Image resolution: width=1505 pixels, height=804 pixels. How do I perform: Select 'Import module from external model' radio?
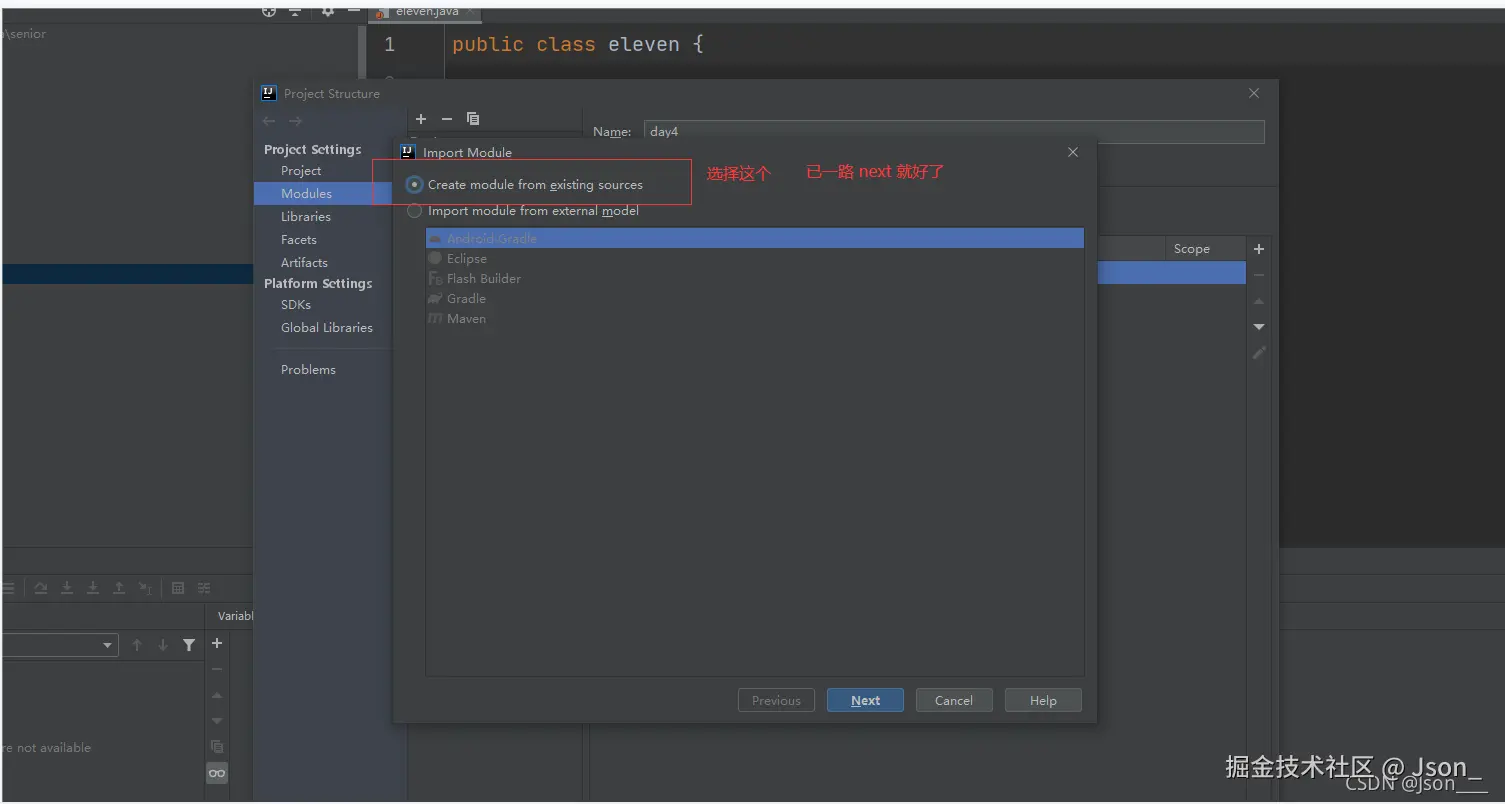414,211
